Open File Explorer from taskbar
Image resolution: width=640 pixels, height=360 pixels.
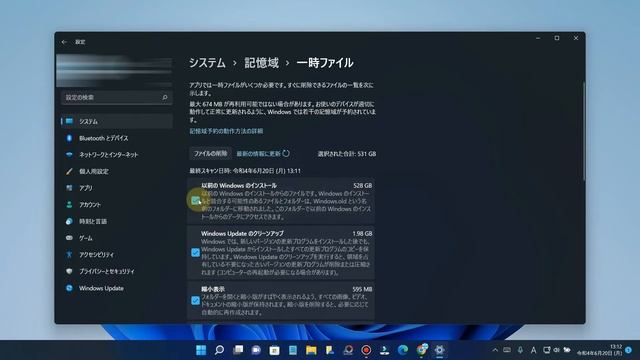pyautogui.click(x=311, y=350)
